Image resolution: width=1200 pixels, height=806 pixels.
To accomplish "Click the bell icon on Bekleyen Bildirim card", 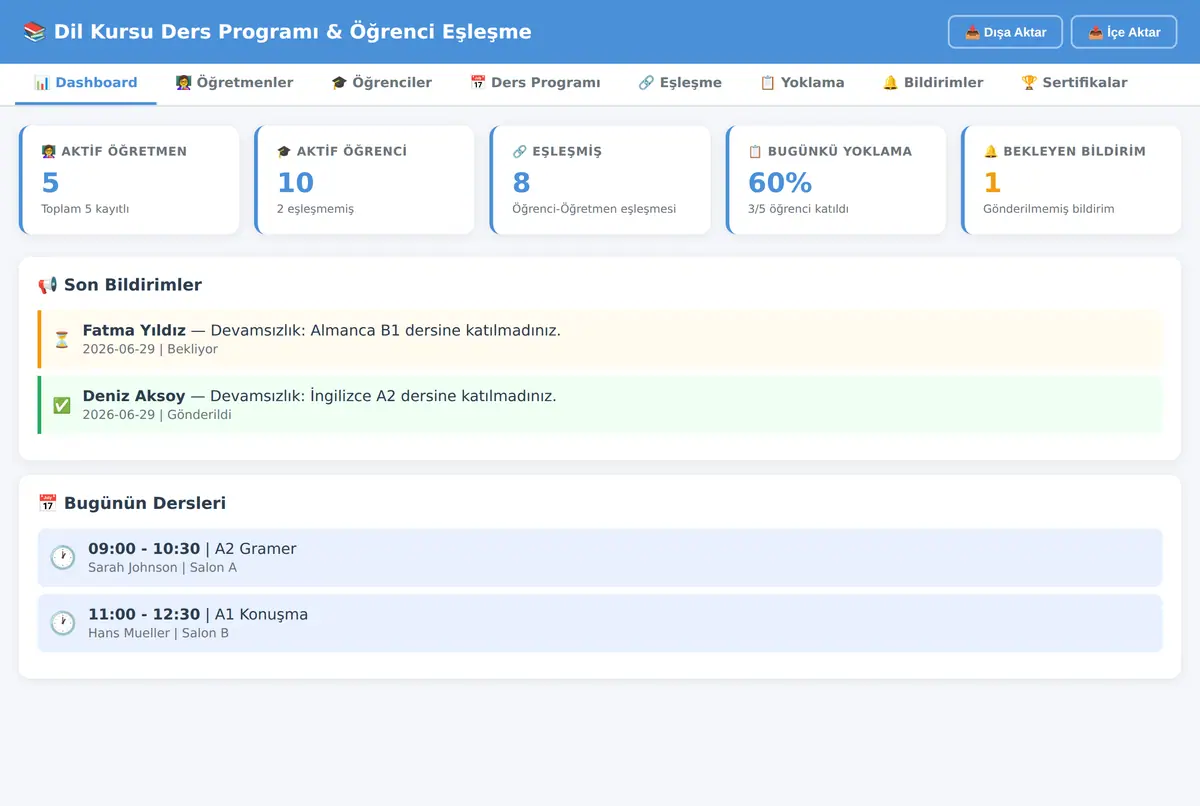I will coord(990,151).
